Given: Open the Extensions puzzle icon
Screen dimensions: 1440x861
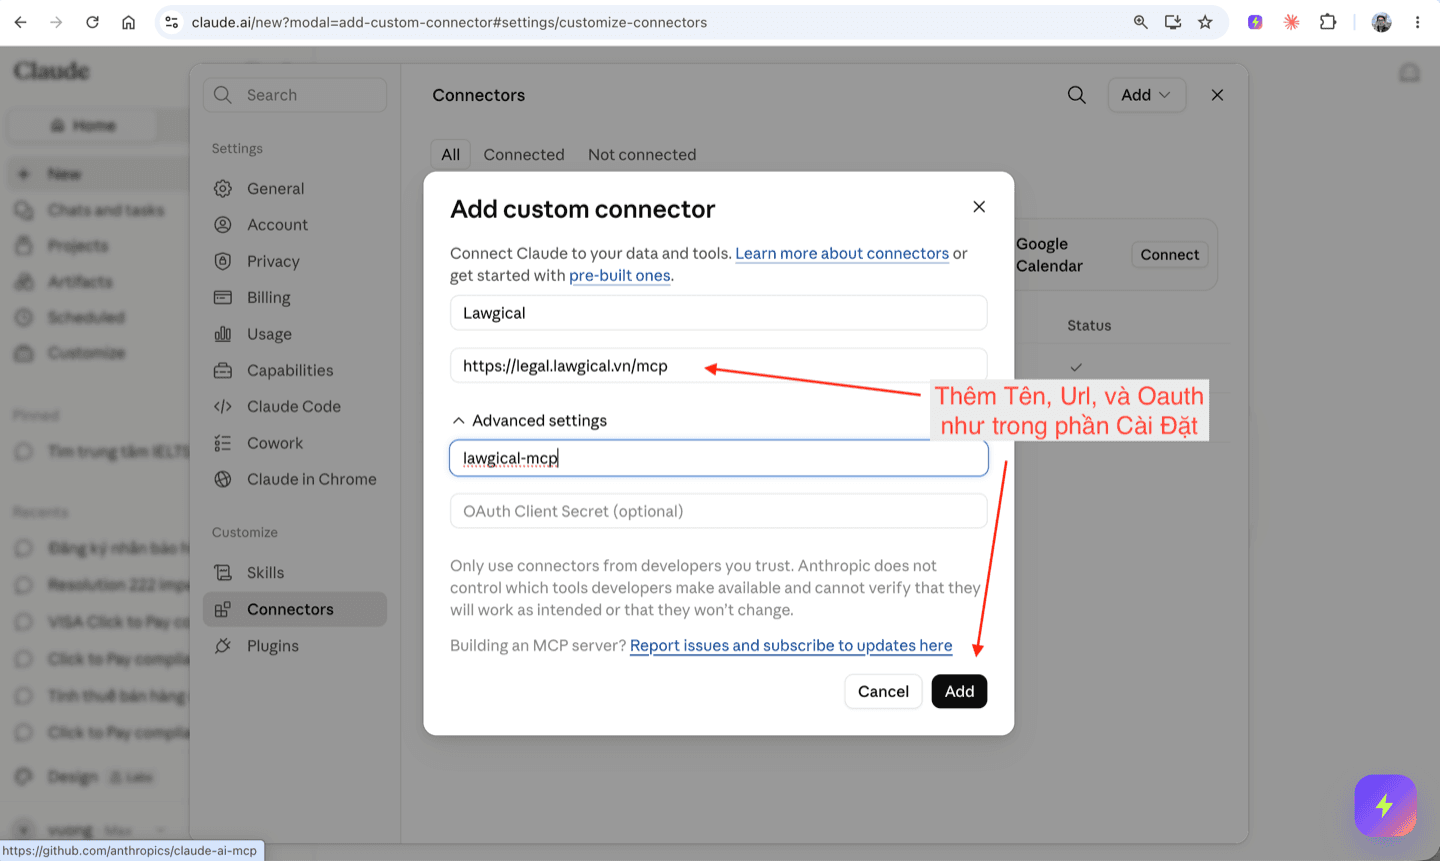Looking at the screenshot, I should (1328, 22).
